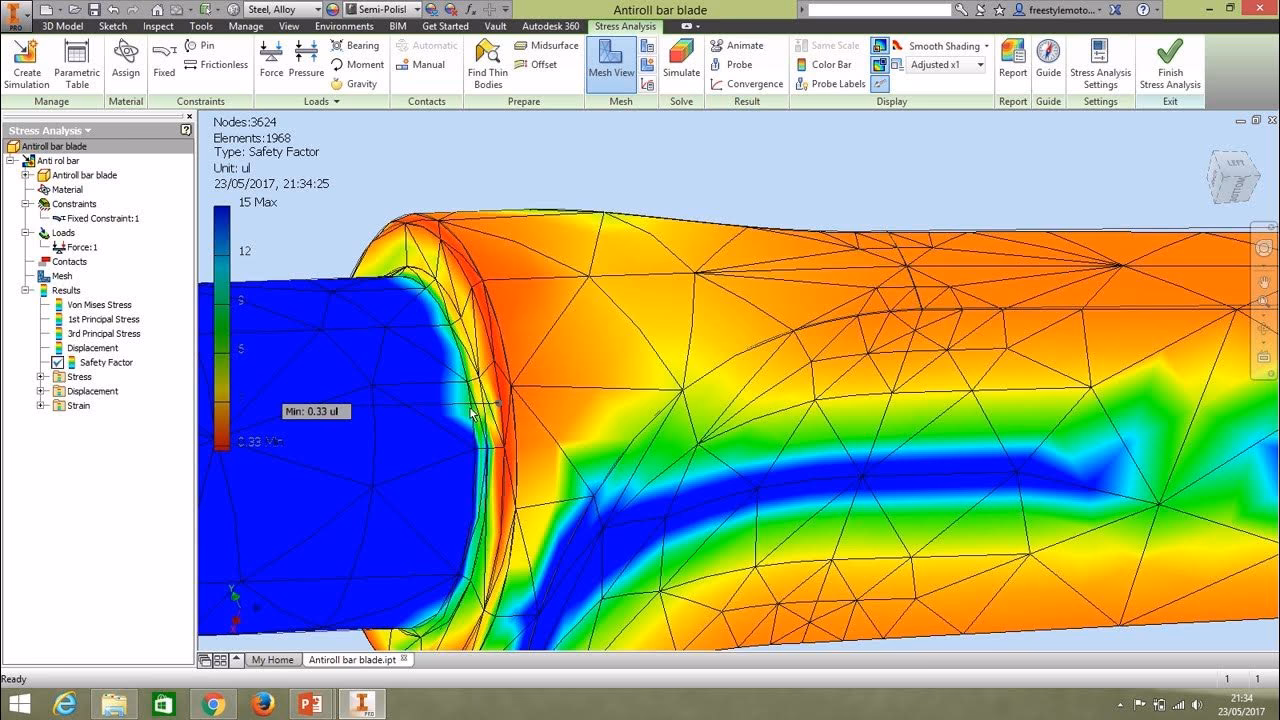1280x720 pixels.
Task: Apply a Fixed constraint
Action: point(164,60)
